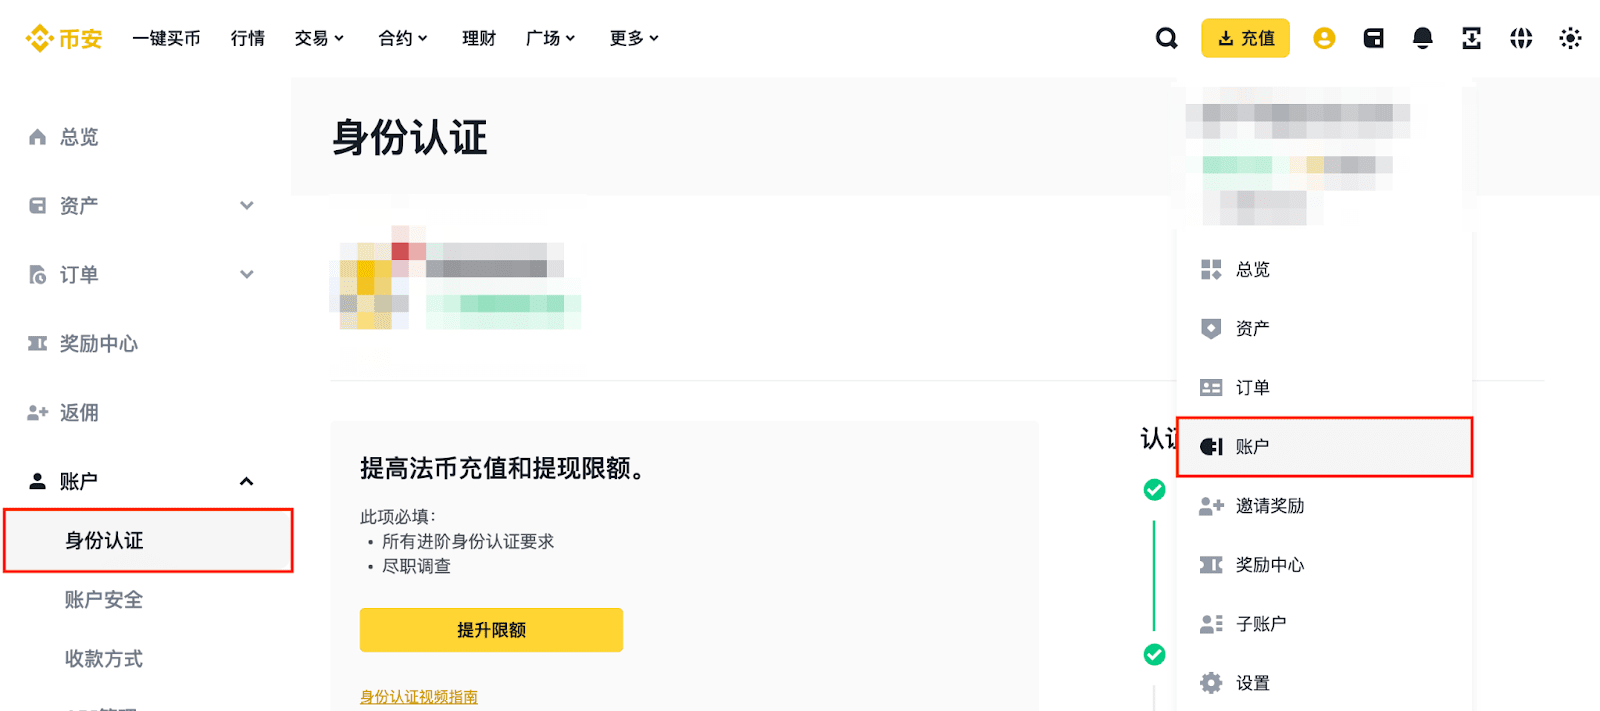
Task: Click the theme settings sun icon
Action: tap(1570, 38)
